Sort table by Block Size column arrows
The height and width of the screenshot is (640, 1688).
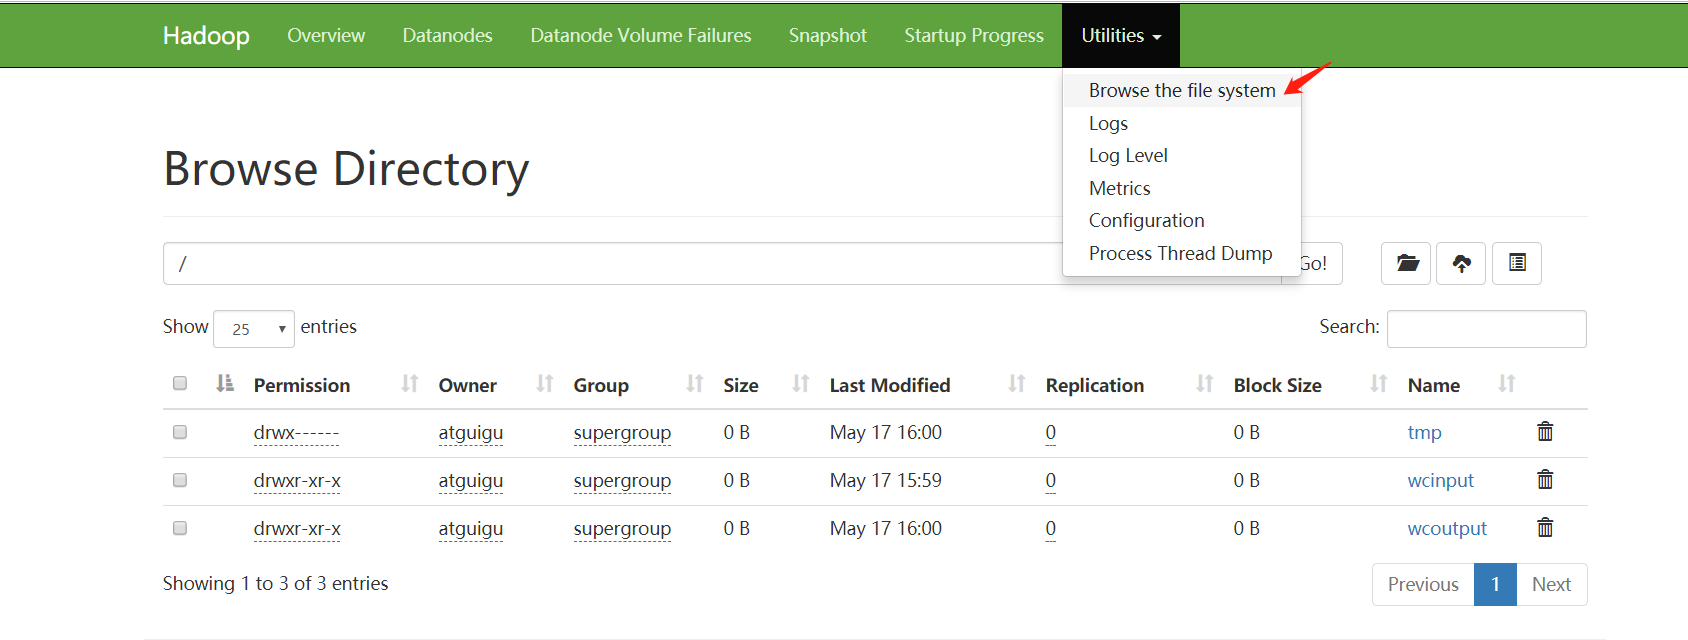click(x=1378, y=384)
